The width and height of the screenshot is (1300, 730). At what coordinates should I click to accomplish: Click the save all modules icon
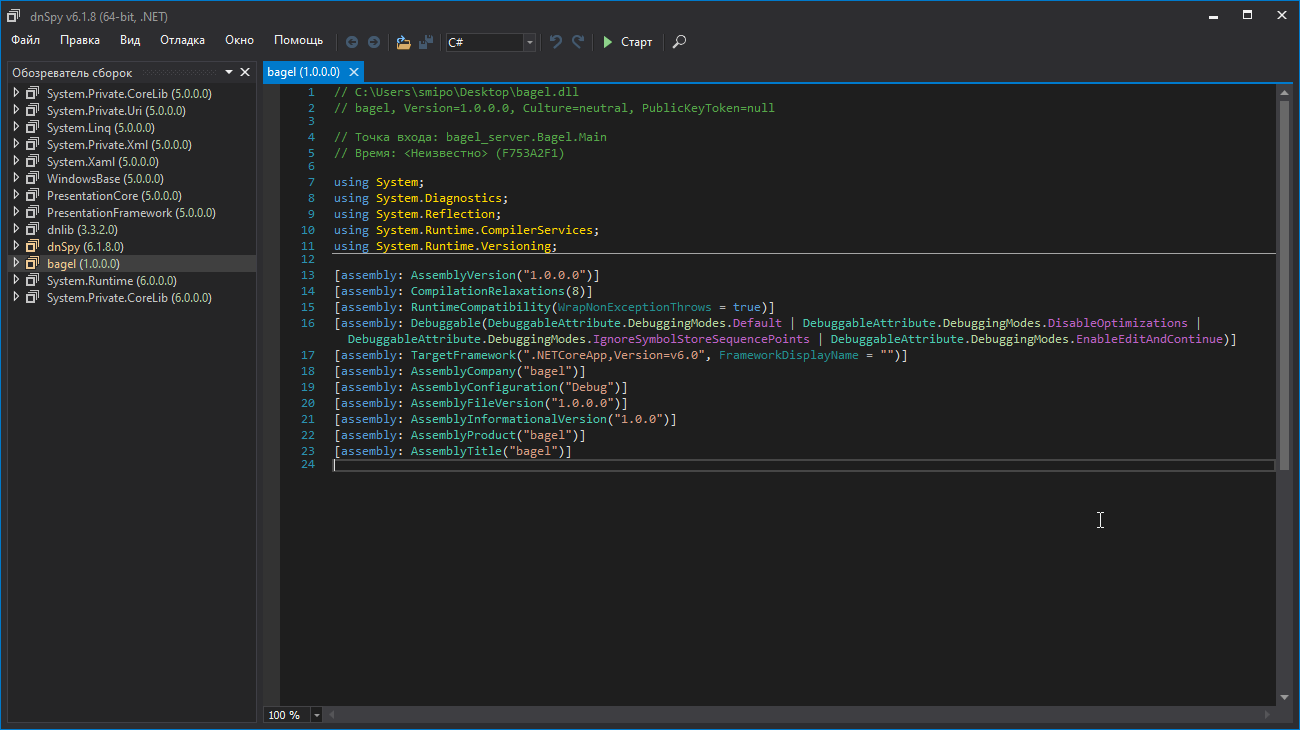[426, 42]
